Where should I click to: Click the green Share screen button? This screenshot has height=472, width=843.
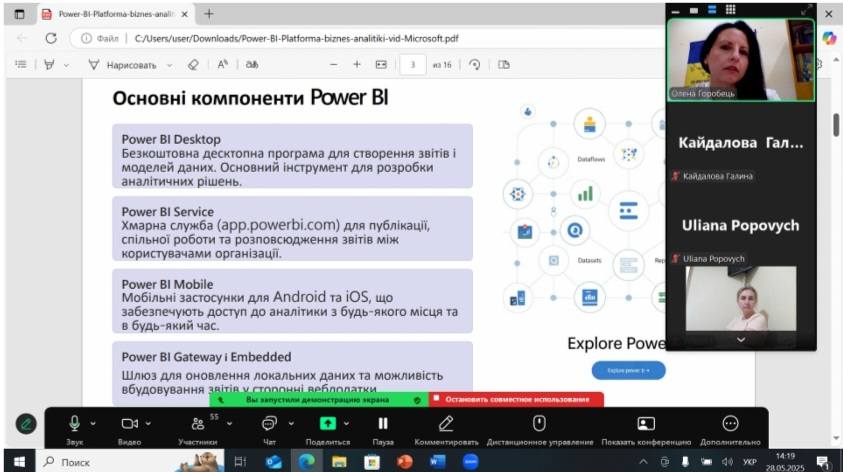tap(327, 423)
